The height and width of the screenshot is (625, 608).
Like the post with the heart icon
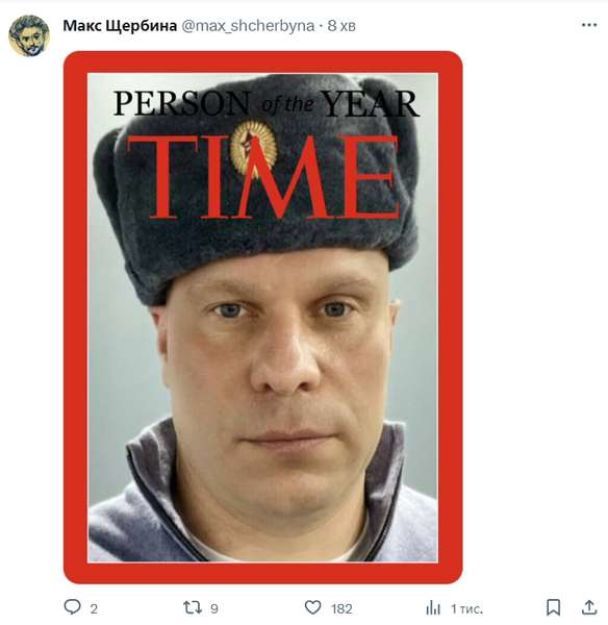click(313, 608)
